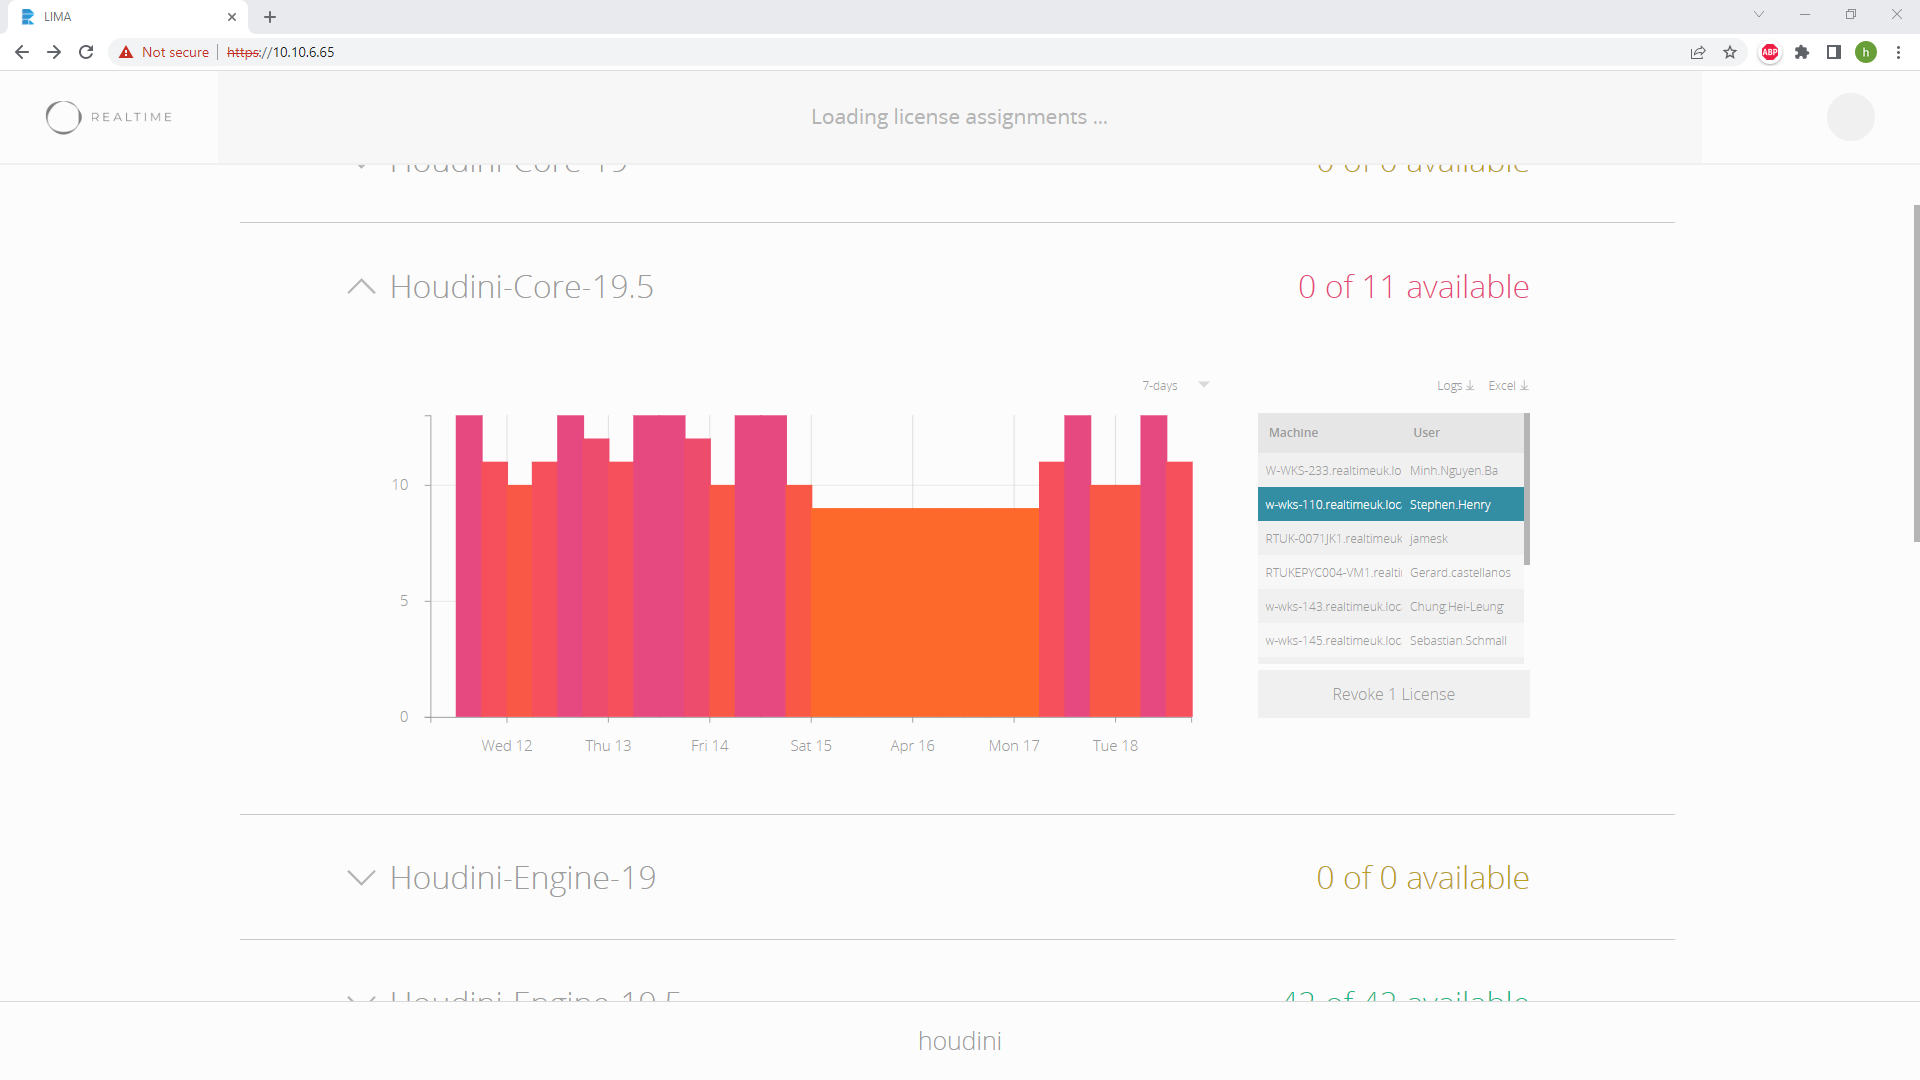
Task: Download Logs file
Action: [1455, 386]
